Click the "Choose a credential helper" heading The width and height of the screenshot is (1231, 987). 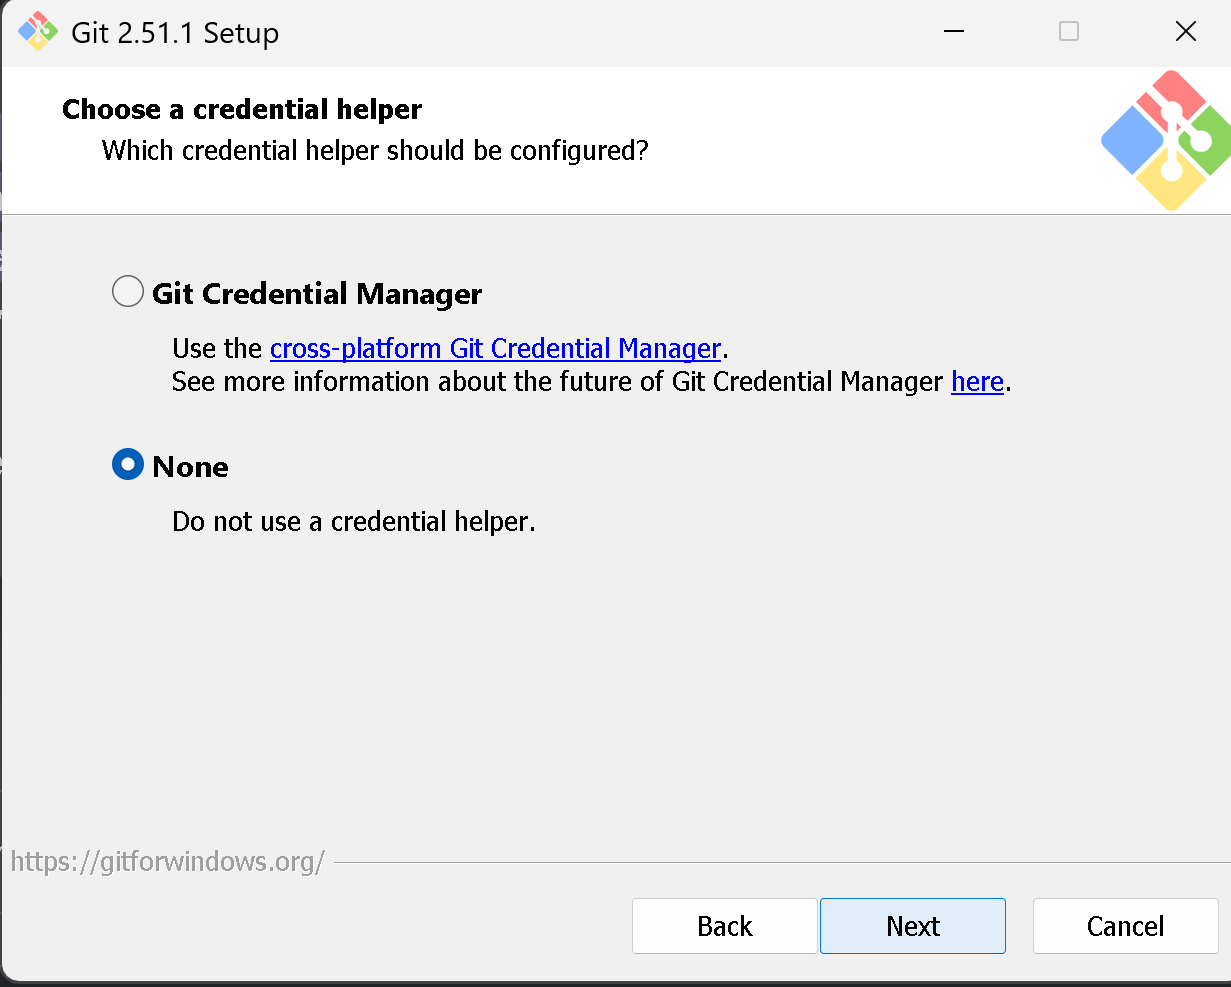[x=242, y=109]
